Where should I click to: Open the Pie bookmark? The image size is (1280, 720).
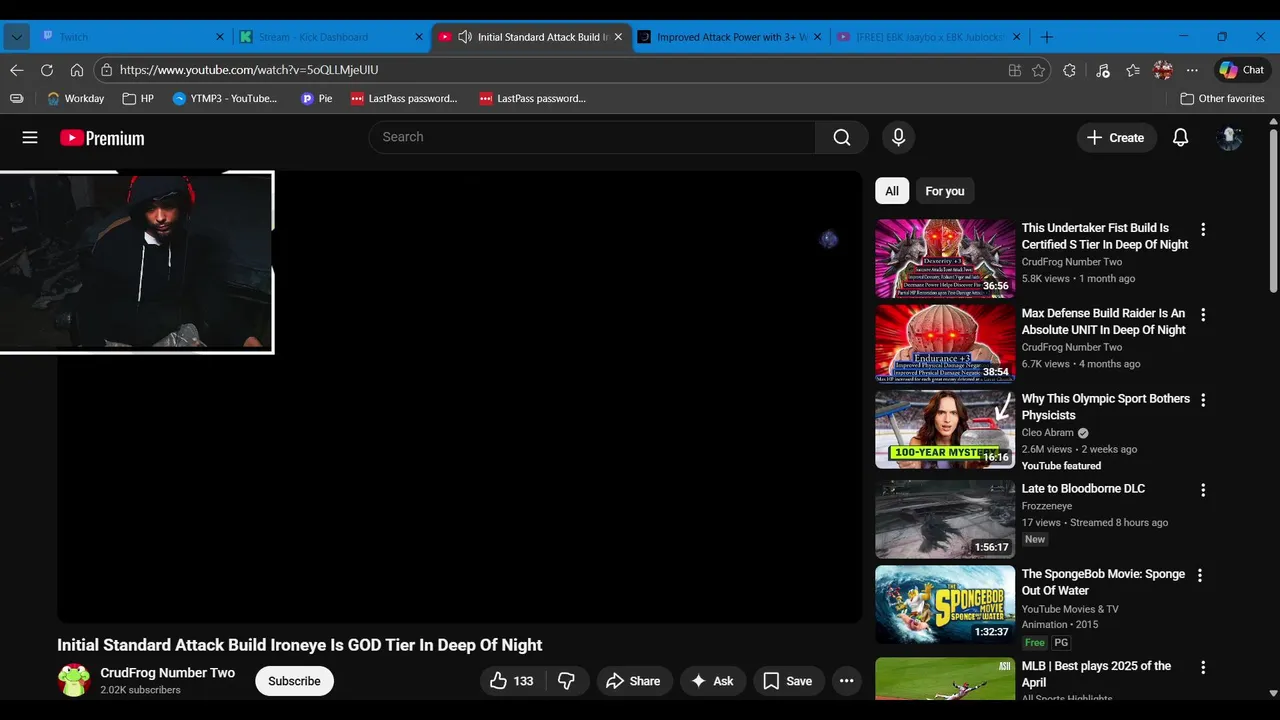click(316, 99)
